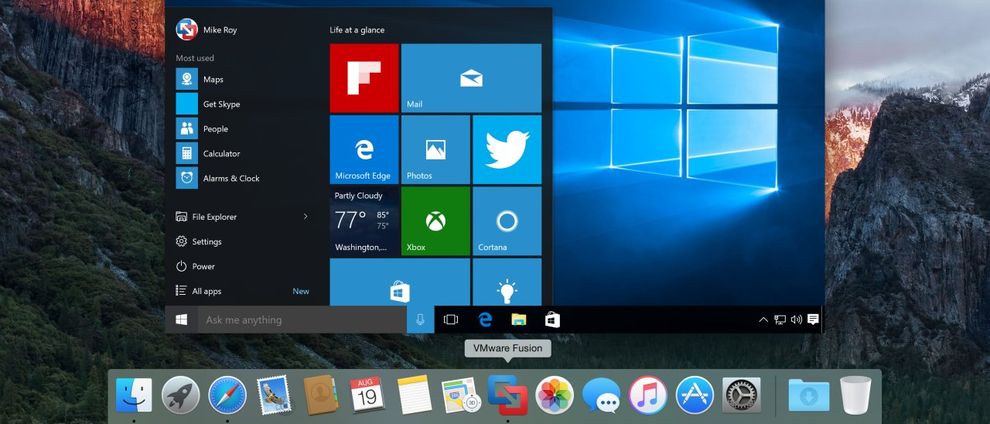This screenshot has width=990, height=424.
Task: Click the Windows Start button
Action: click(x=181, y=320)
